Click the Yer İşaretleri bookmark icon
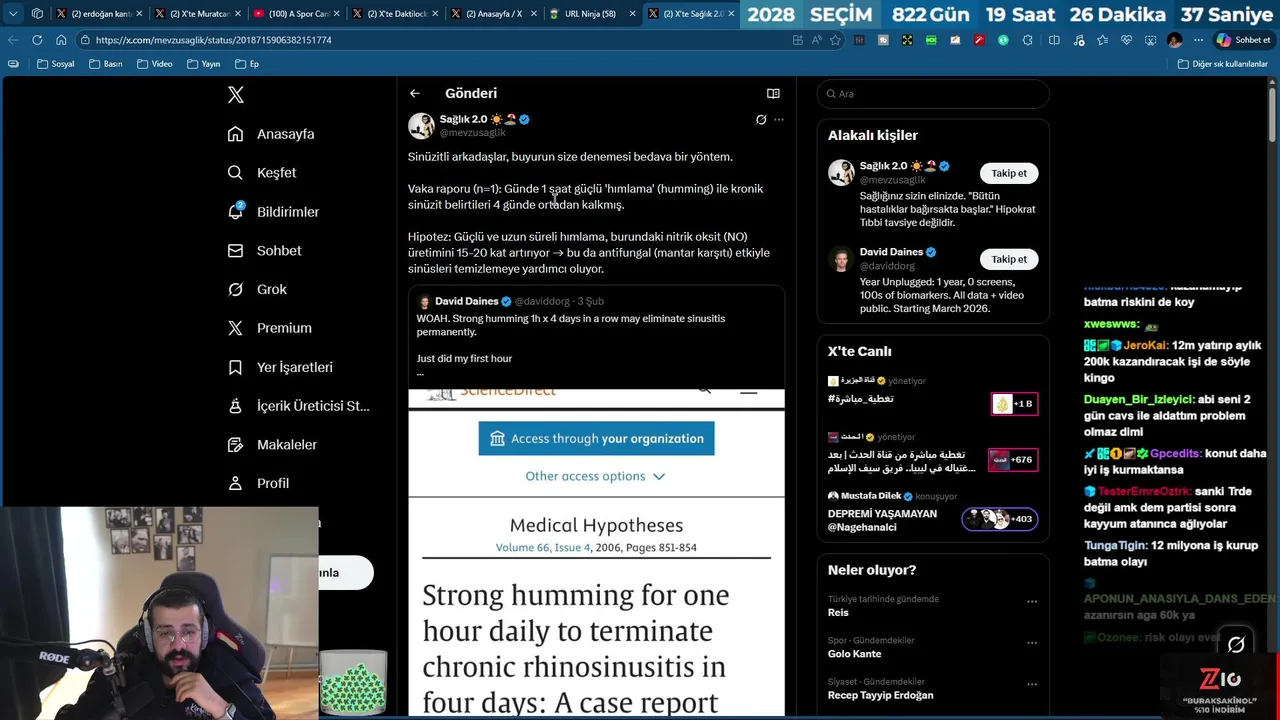Screen dimensions: 1280x720 (x=235, y=367)
